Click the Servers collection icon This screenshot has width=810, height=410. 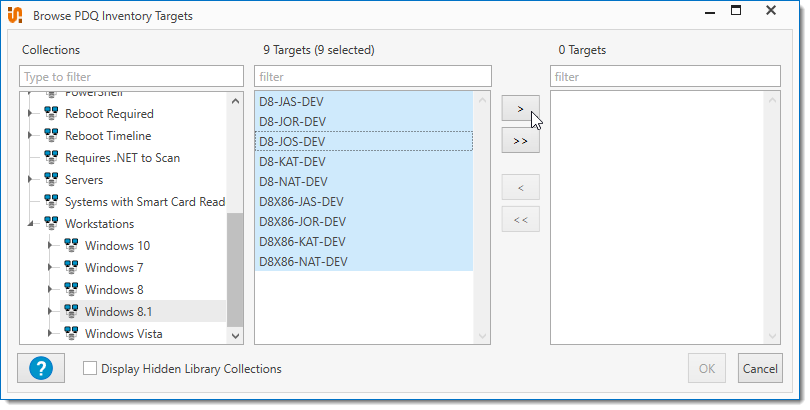coord(51,180)
